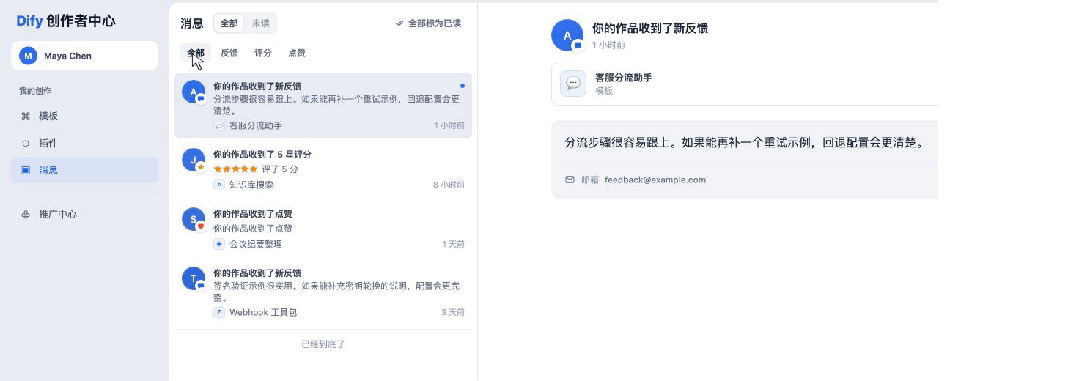
Task: Click the 3天前 timestamp in the list
Action: (x=453, y=312)
